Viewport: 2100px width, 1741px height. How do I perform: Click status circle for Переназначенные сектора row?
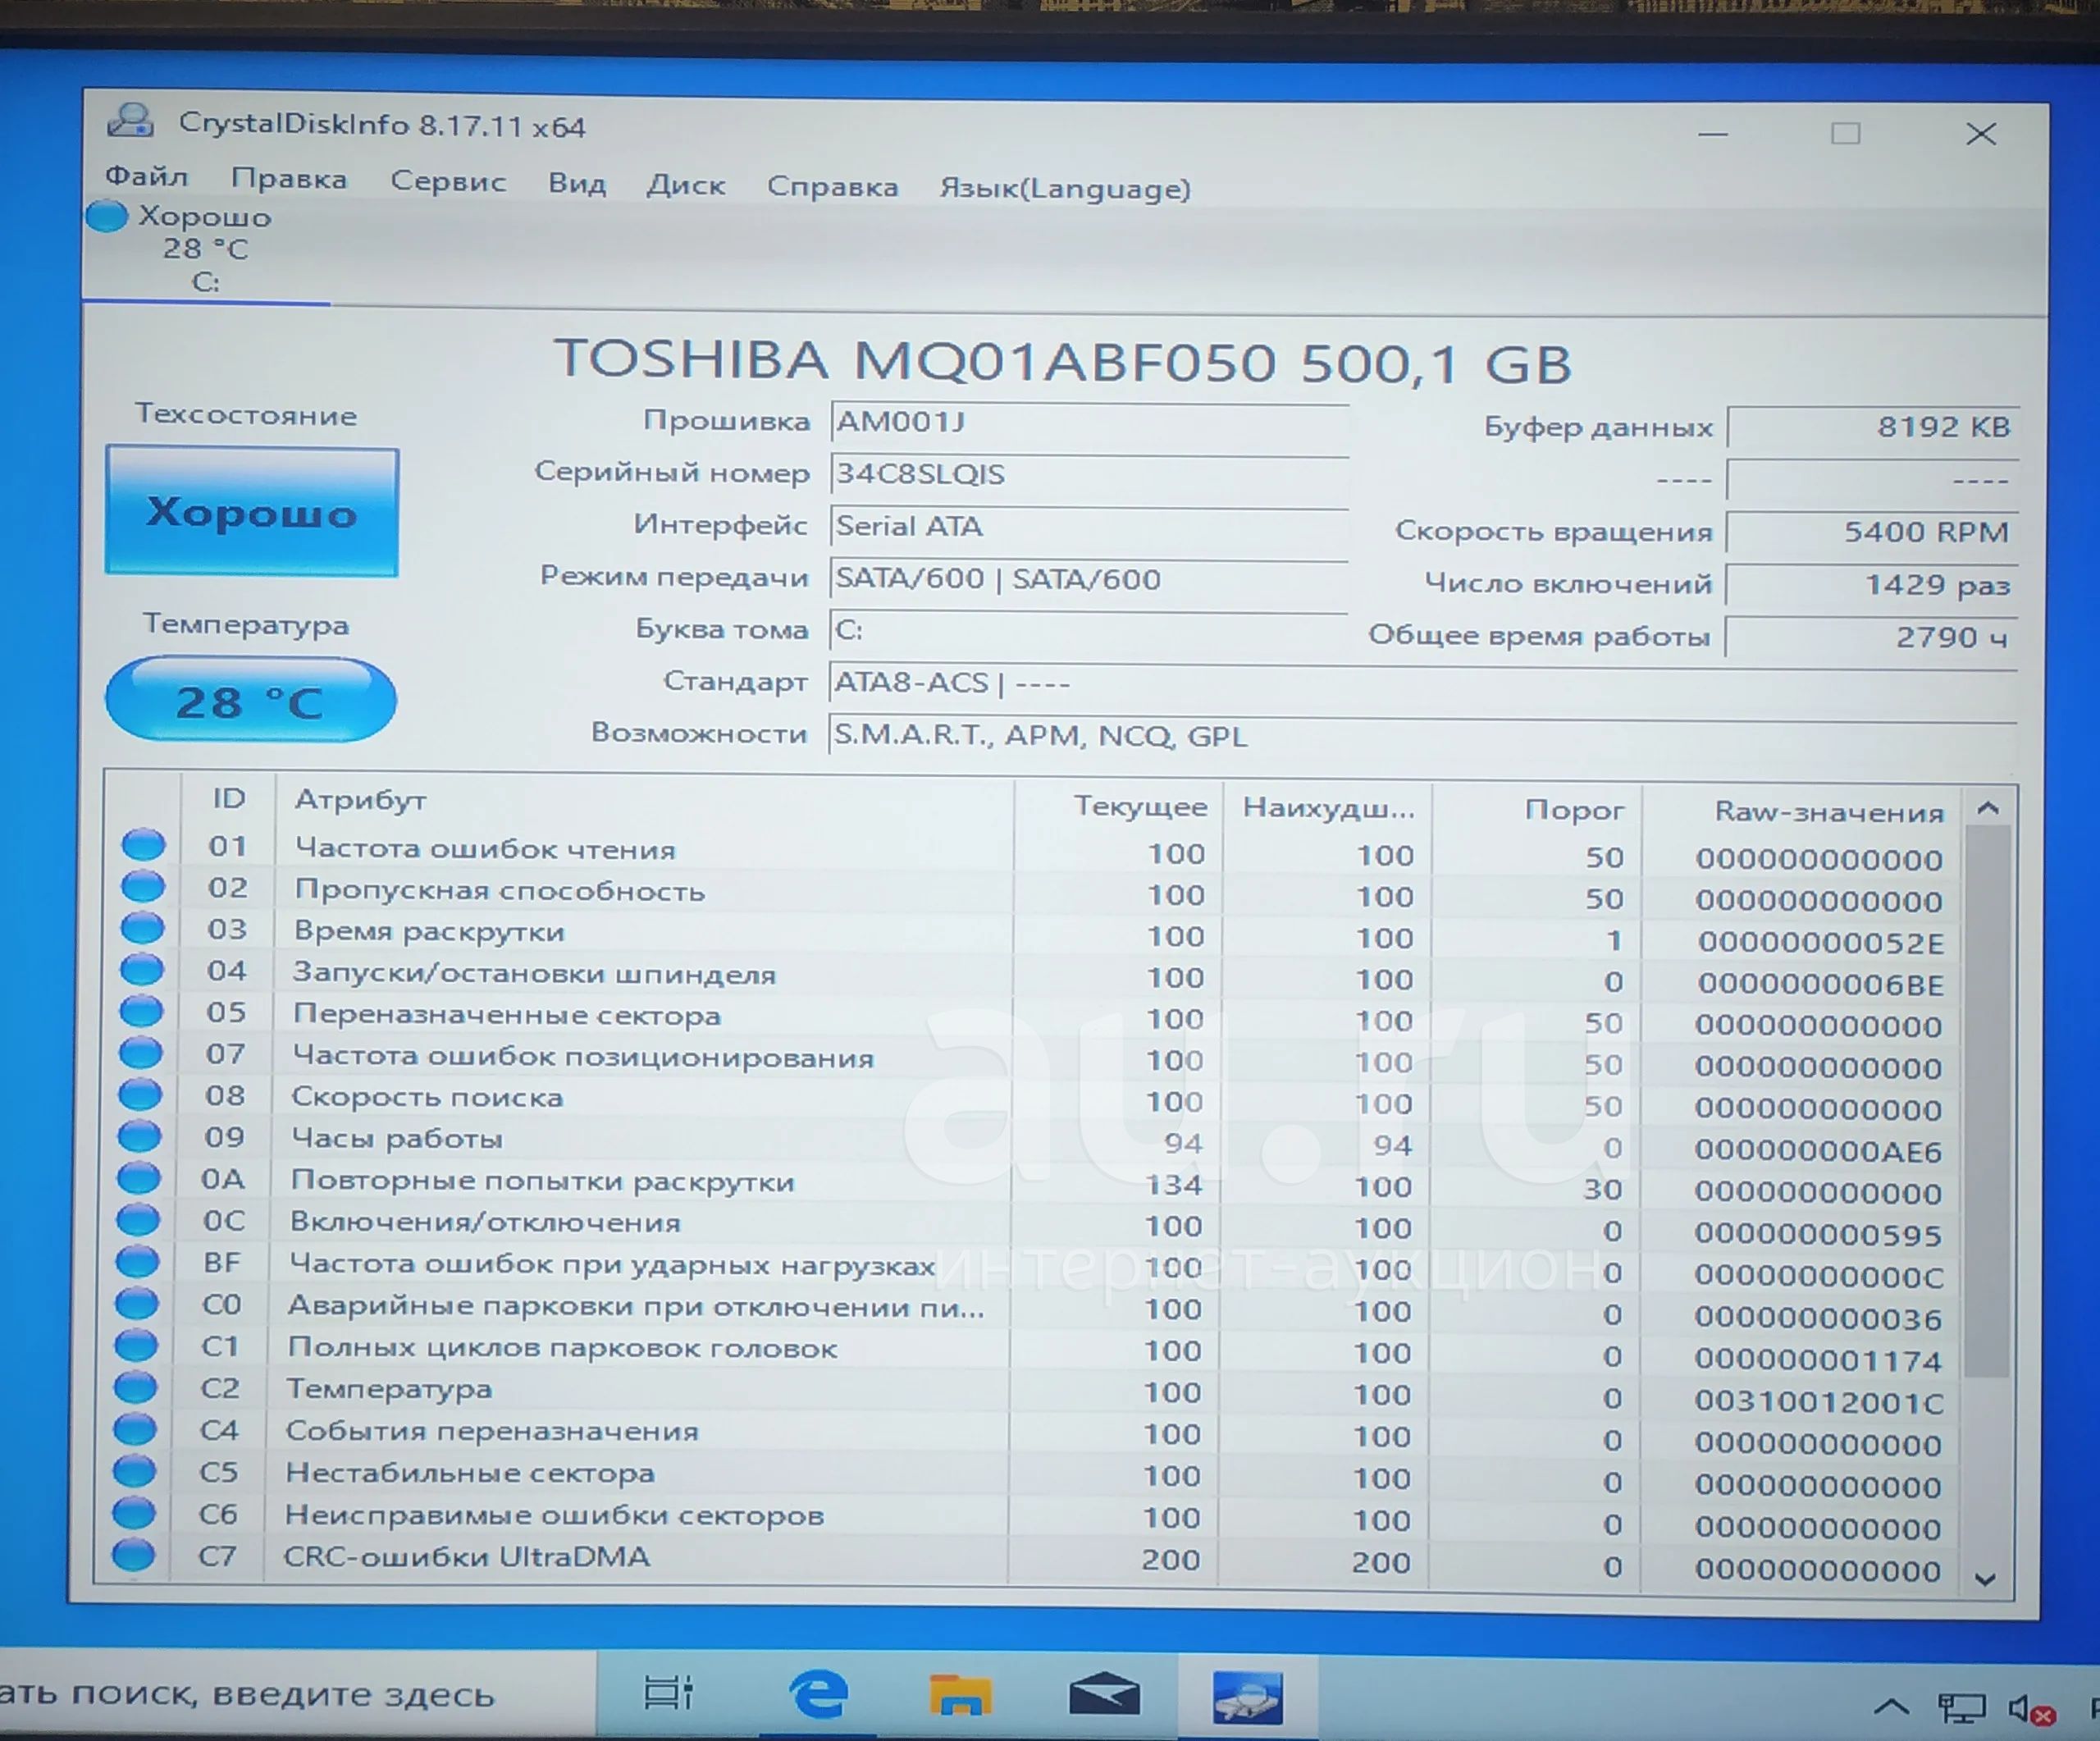pos(141,1011)
